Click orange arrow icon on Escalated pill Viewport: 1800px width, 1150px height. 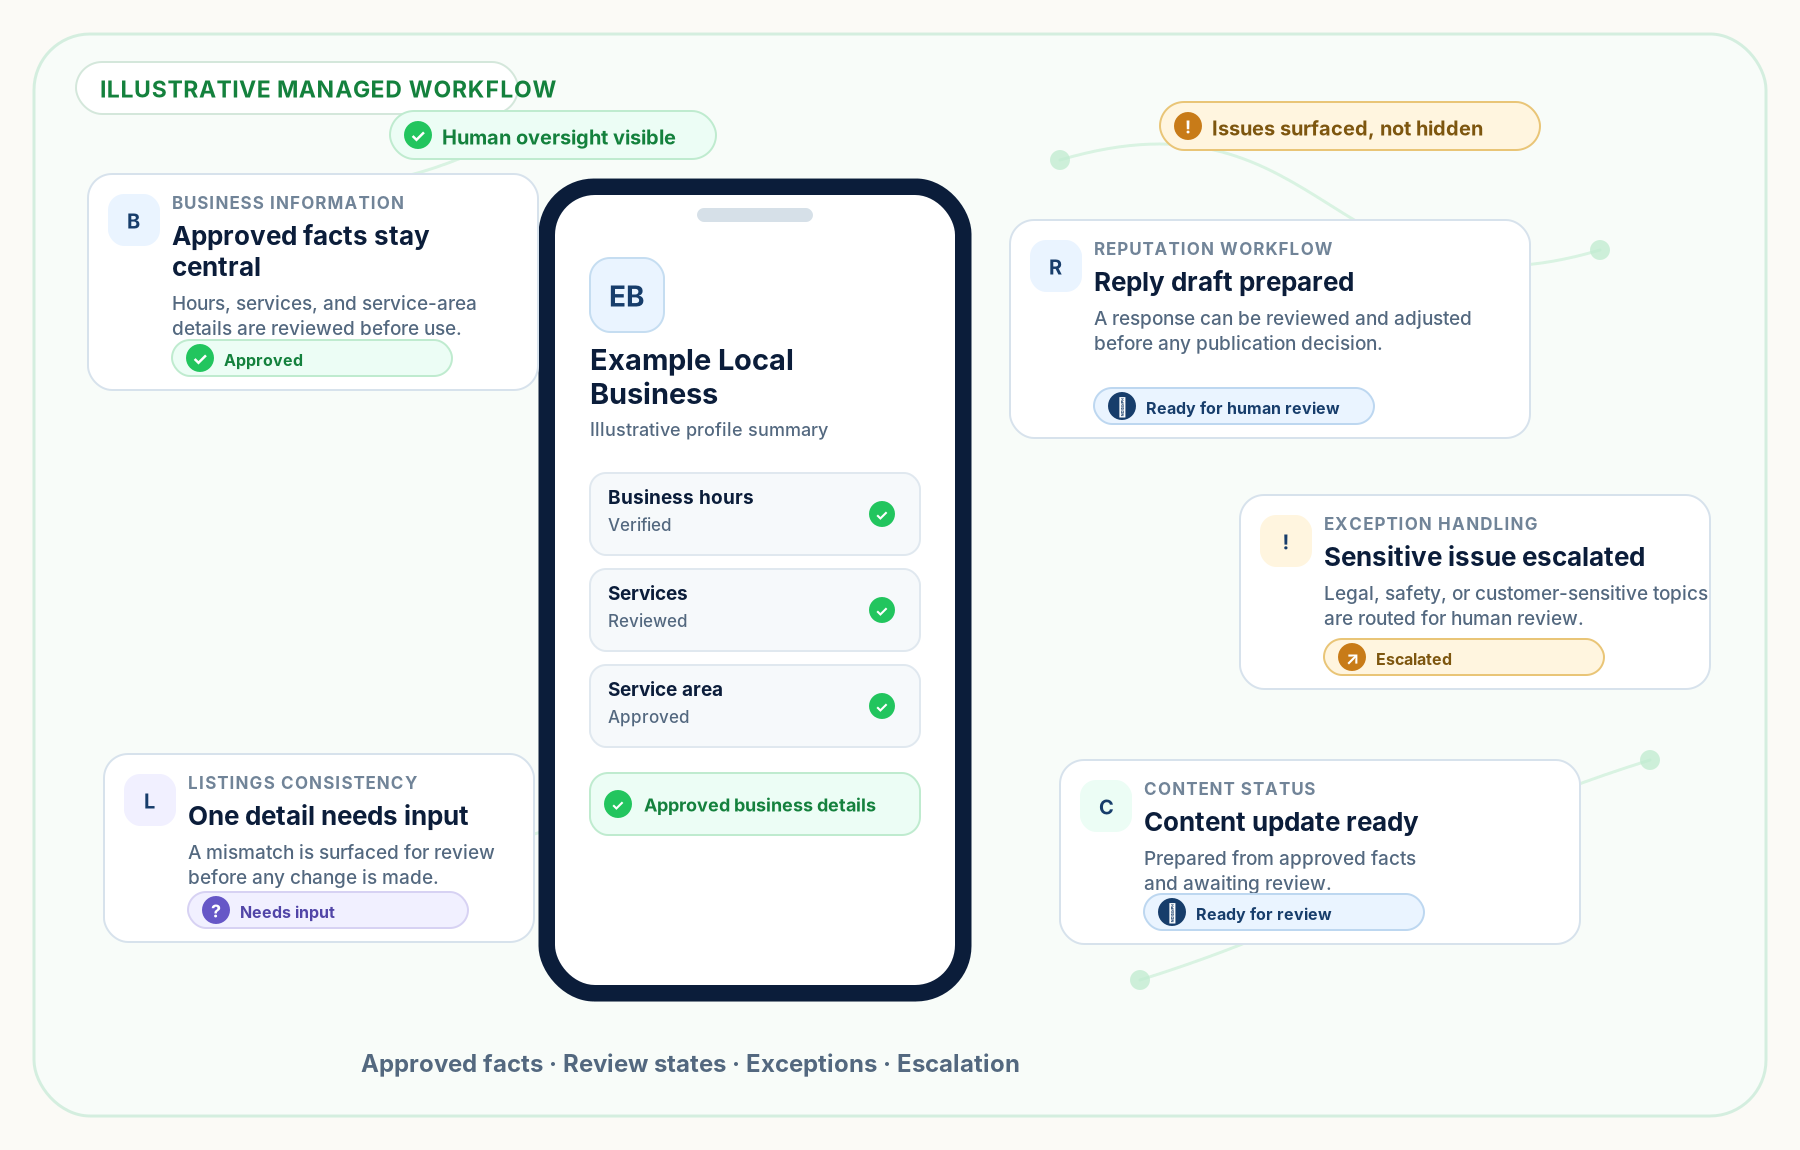point(1352,658)
